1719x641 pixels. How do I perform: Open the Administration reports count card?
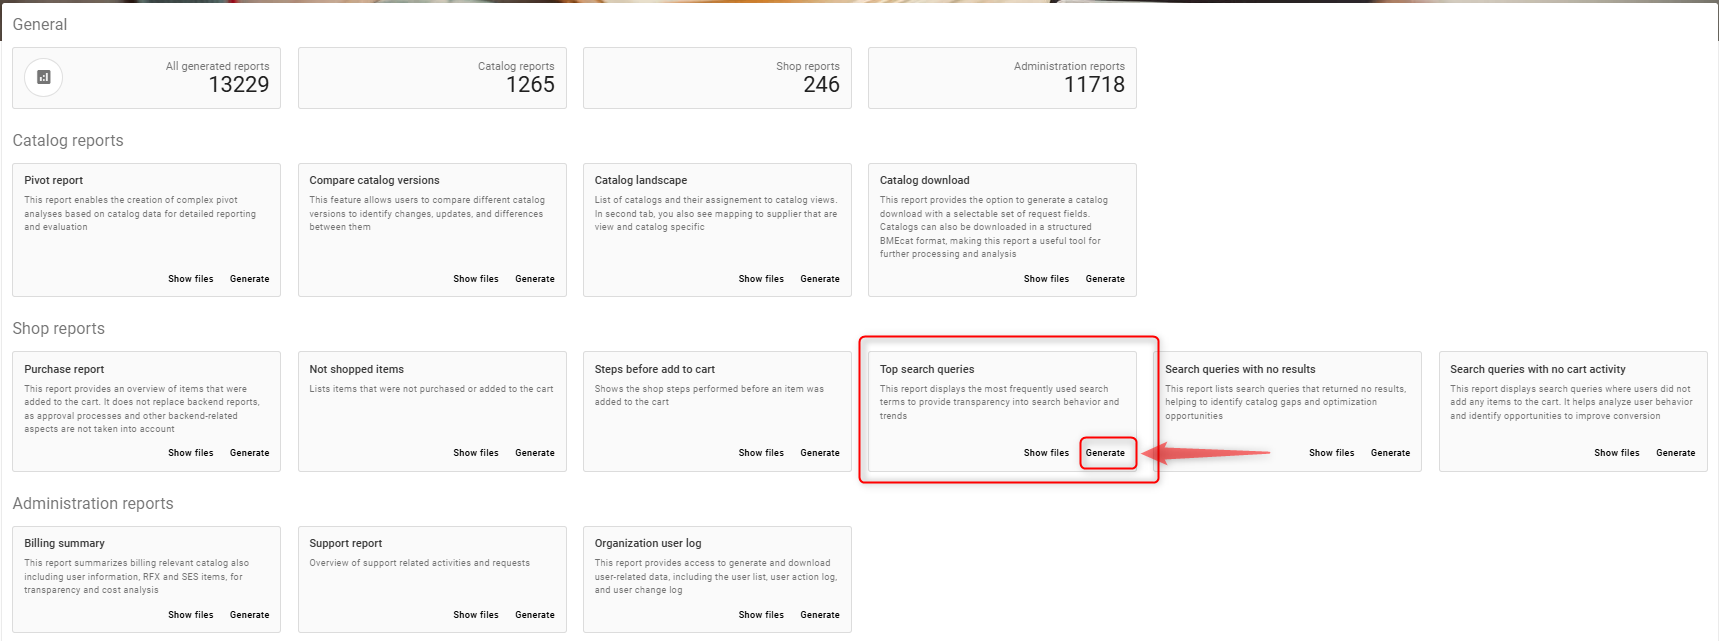point(1002,78)
